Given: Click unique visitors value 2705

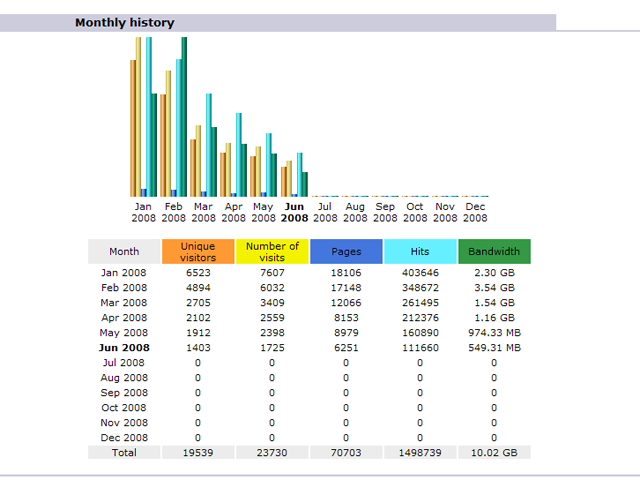Looking at the screenshot, I should pyautogui.click(x=198, y=303).
